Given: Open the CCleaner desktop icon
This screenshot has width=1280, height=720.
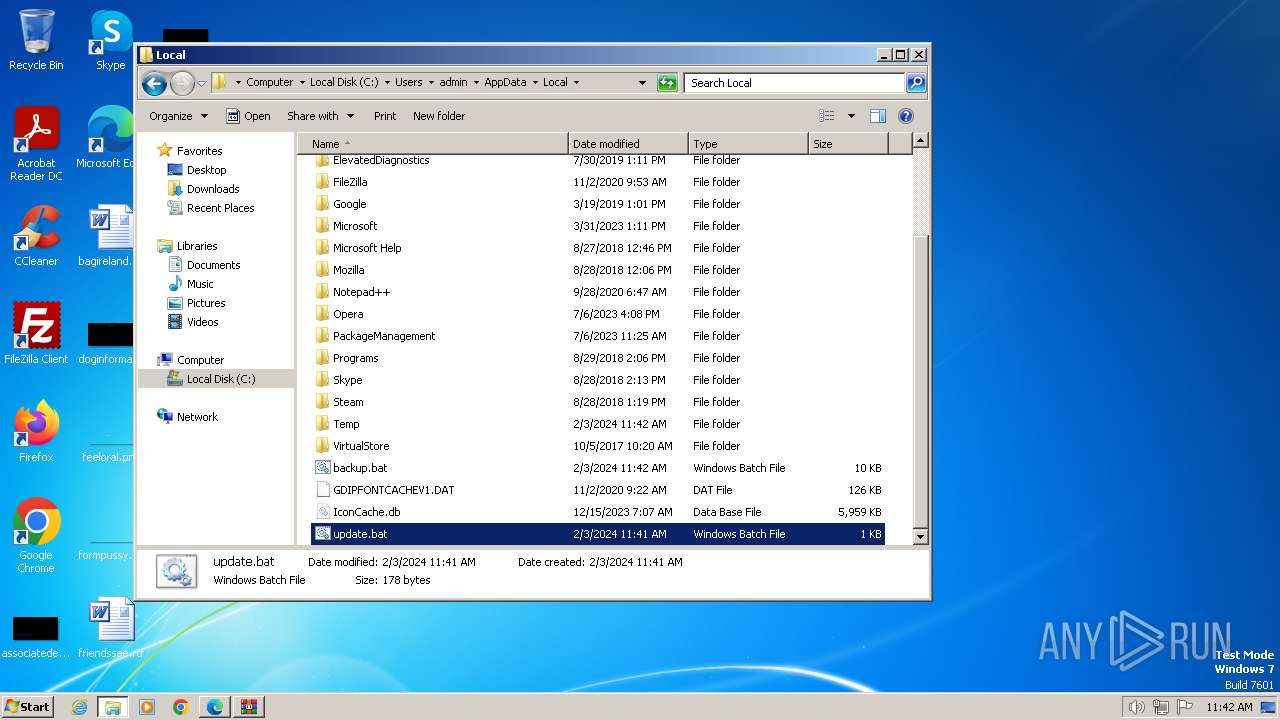Looking at the screenshot, I should click(36, 236).
